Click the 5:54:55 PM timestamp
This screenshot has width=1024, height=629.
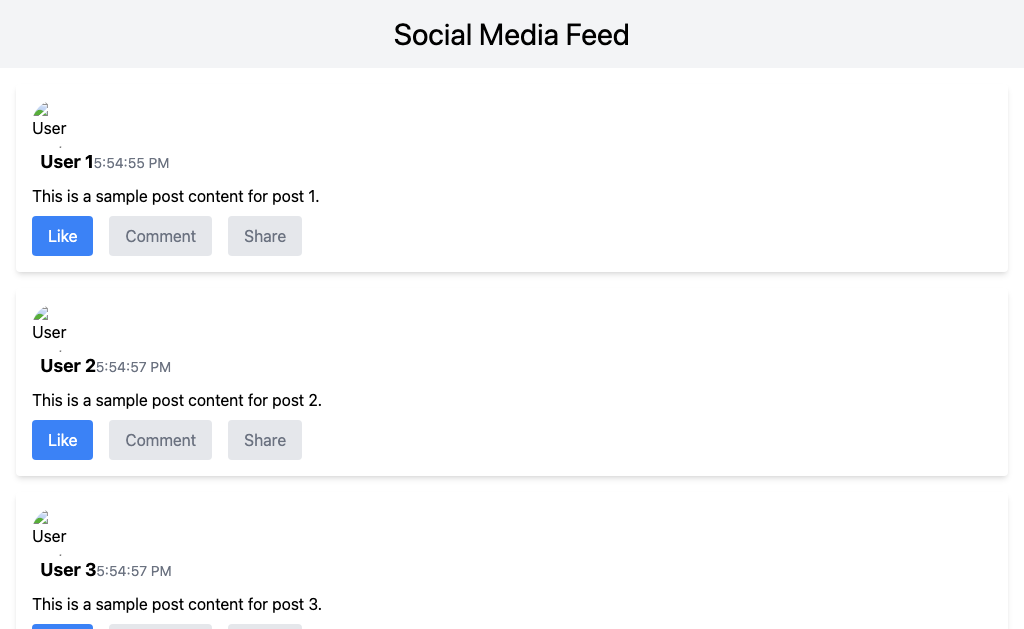pyautogui.click(x=131, y=163)
